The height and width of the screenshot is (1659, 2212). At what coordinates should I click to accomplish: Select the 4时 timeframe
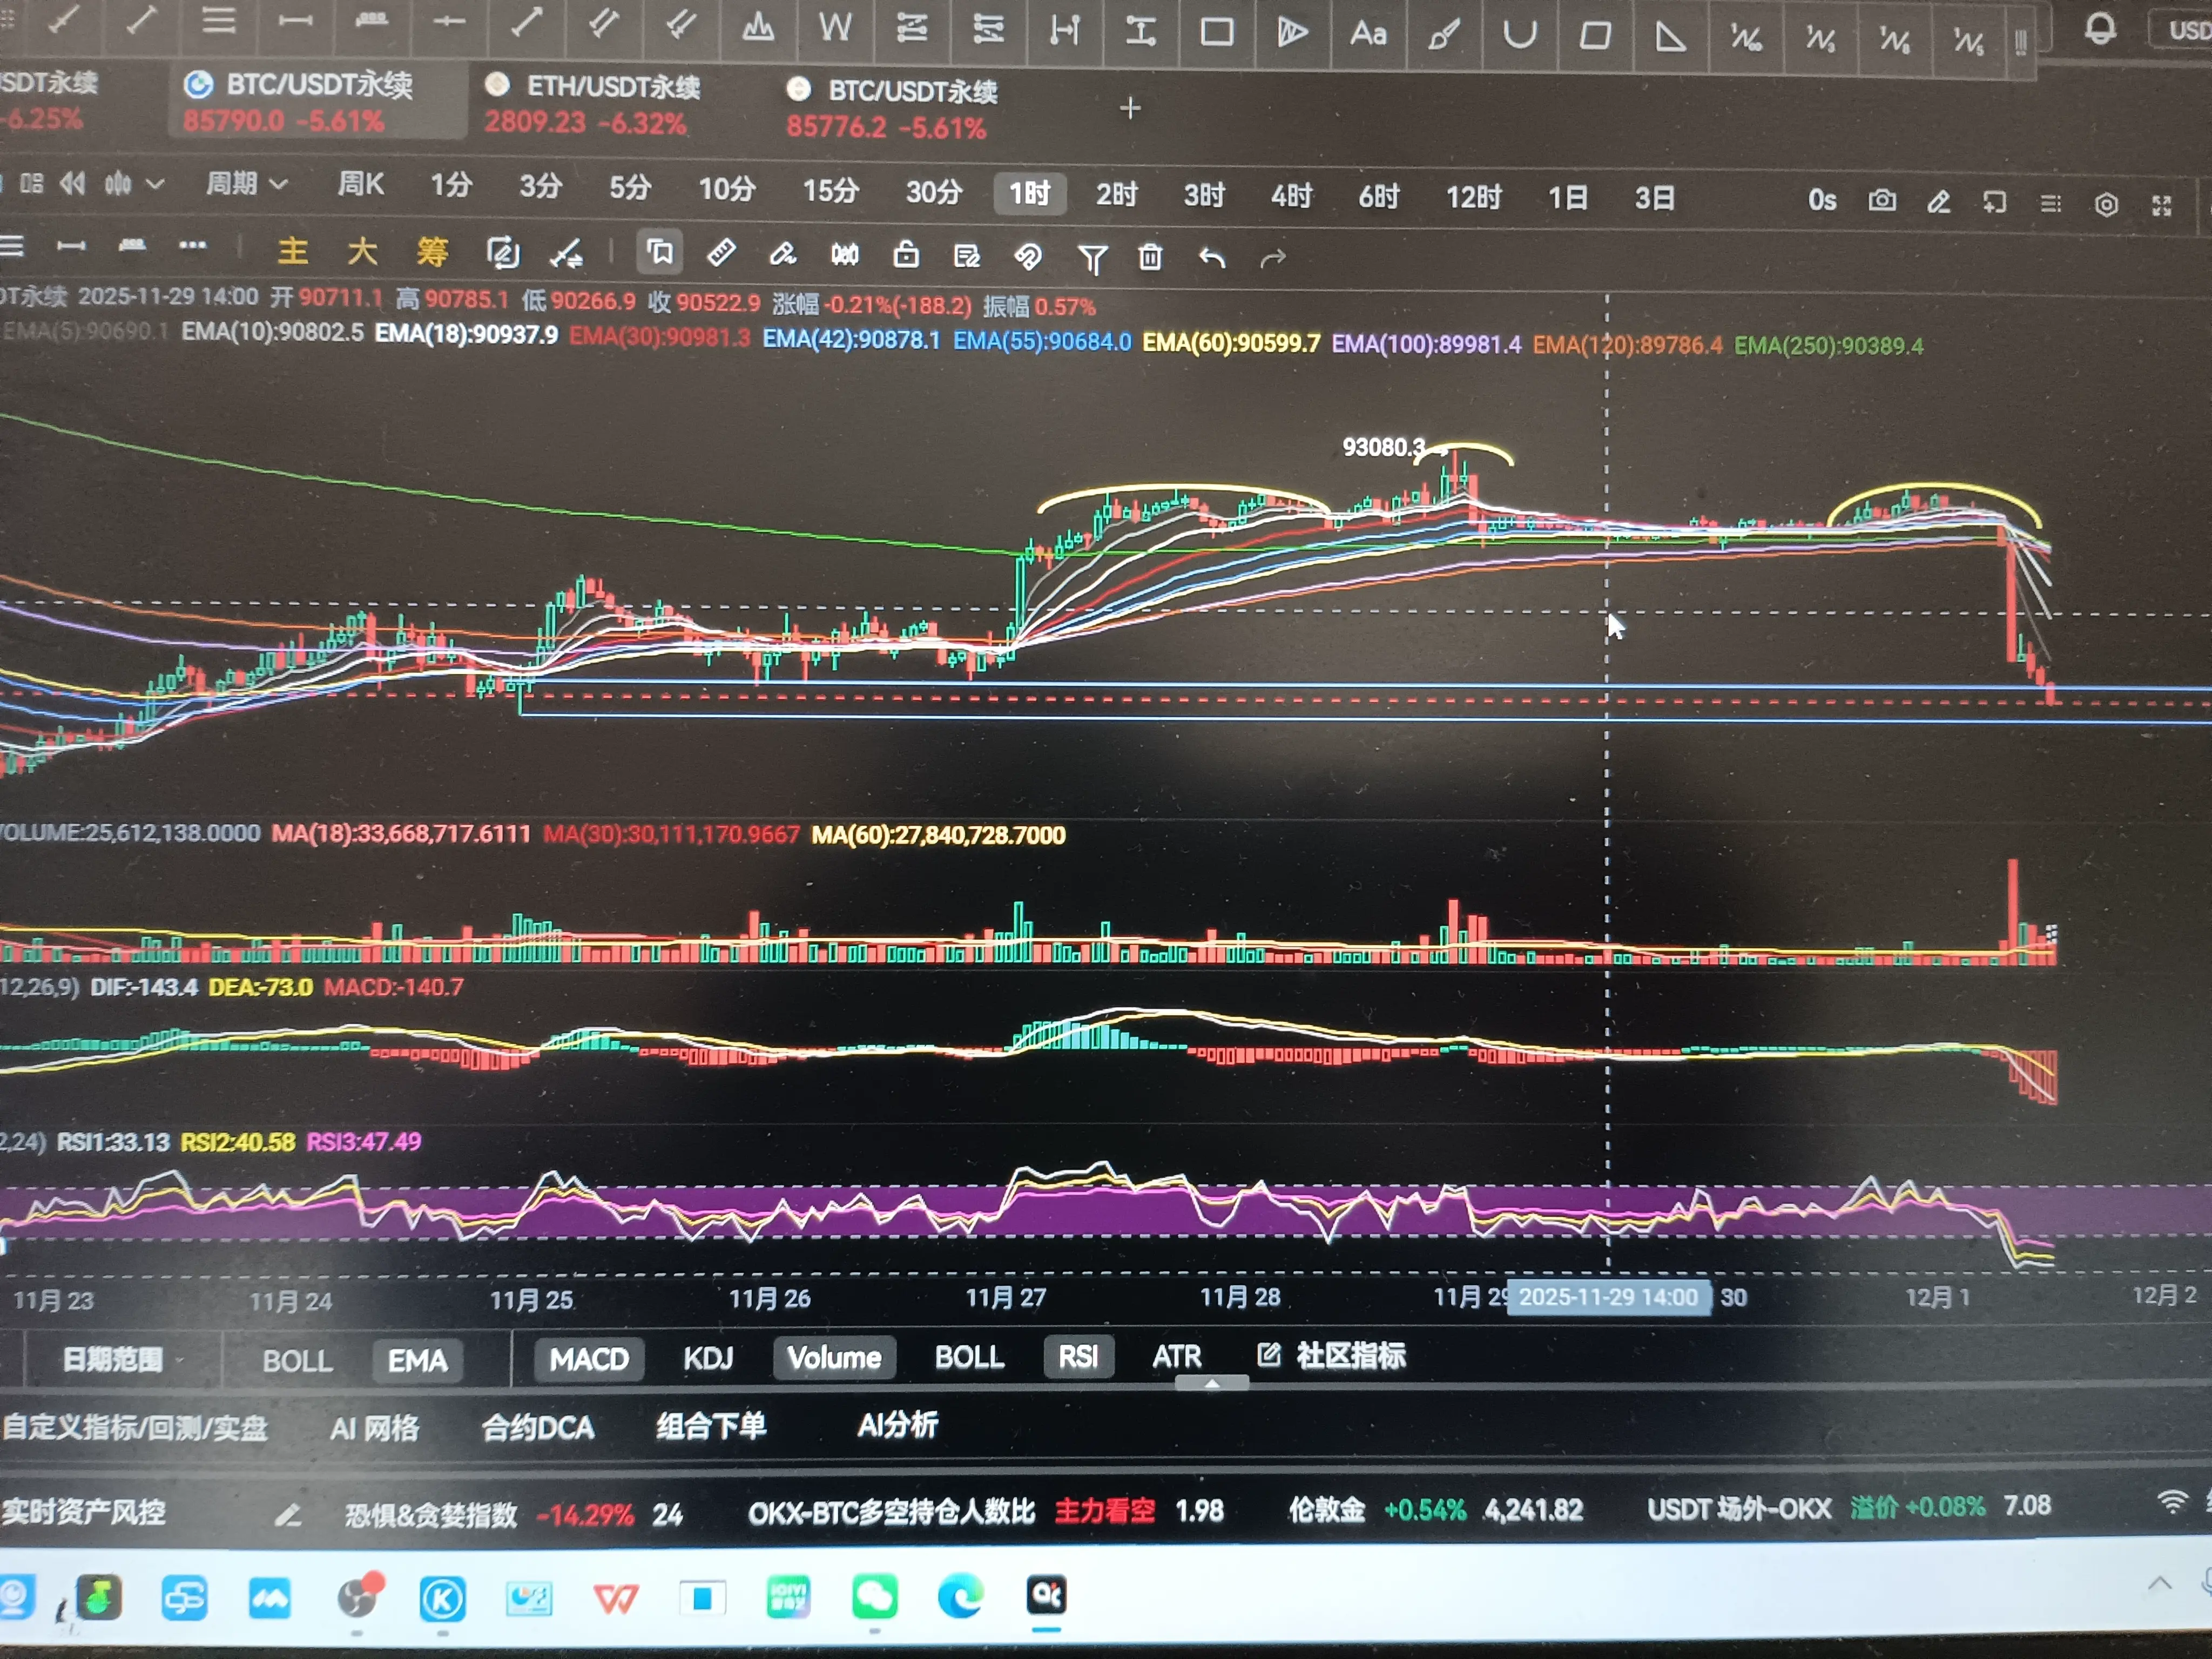click(x=1291, y=196)
